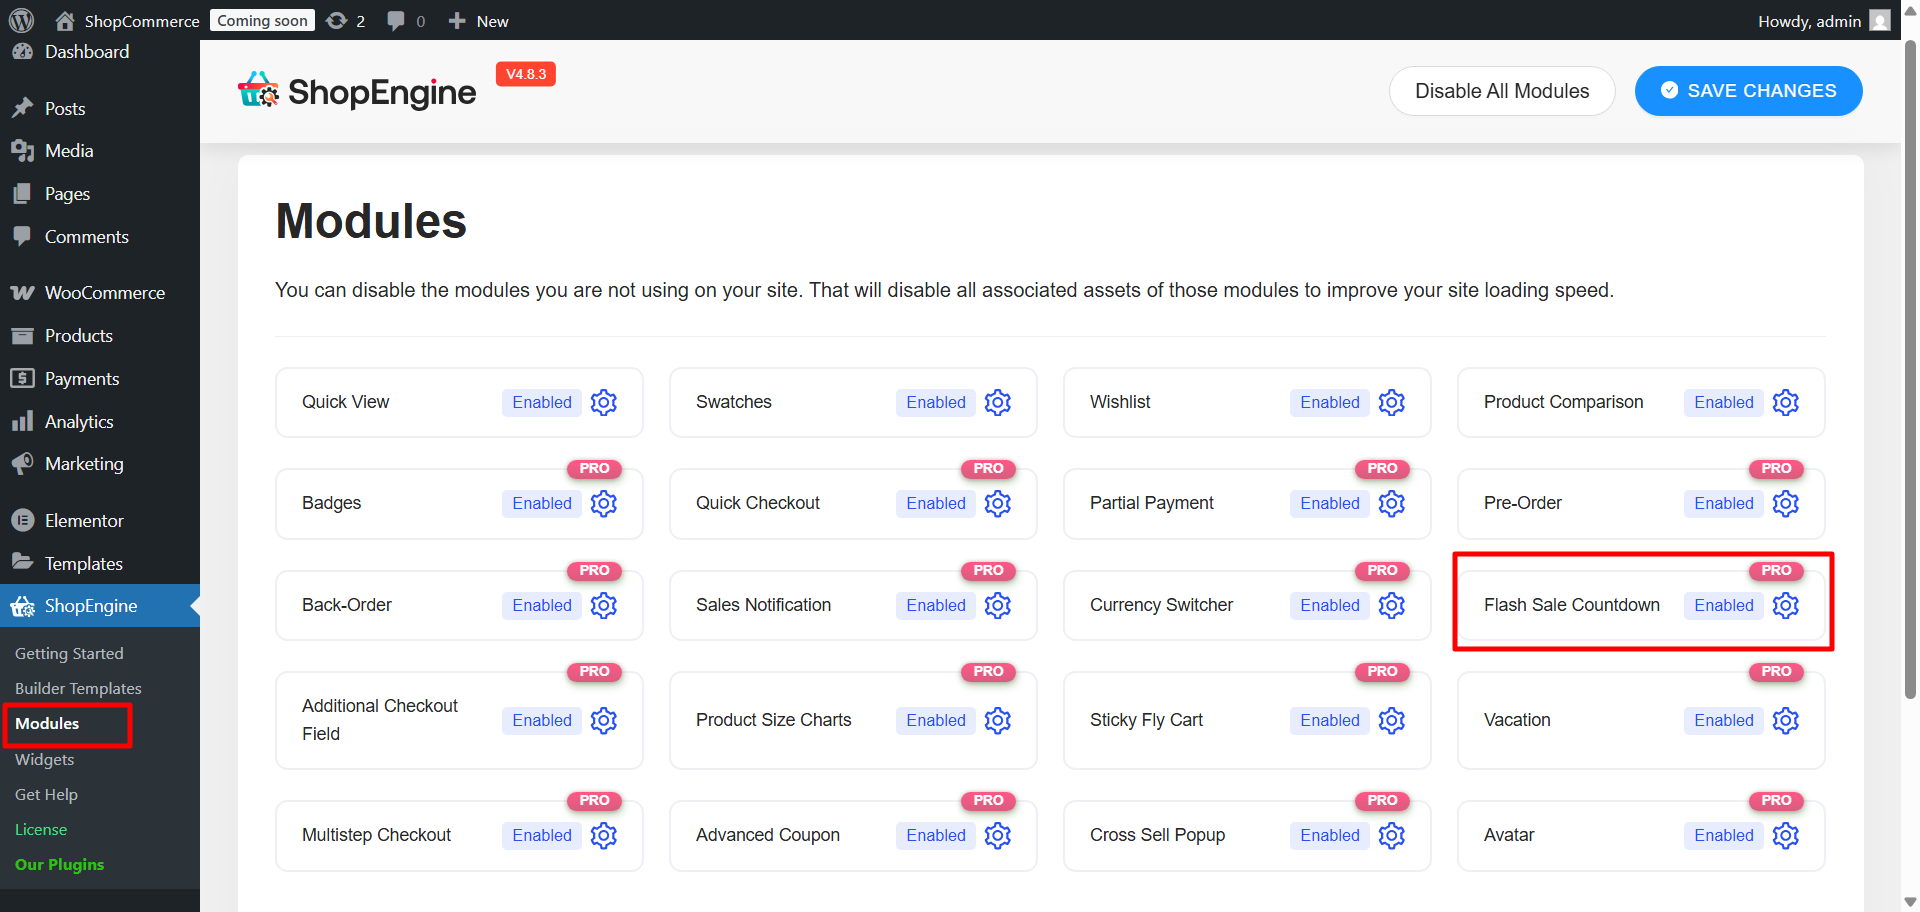Open the Our Plugins link
The image size is (1920, 912).
point(59,865)
